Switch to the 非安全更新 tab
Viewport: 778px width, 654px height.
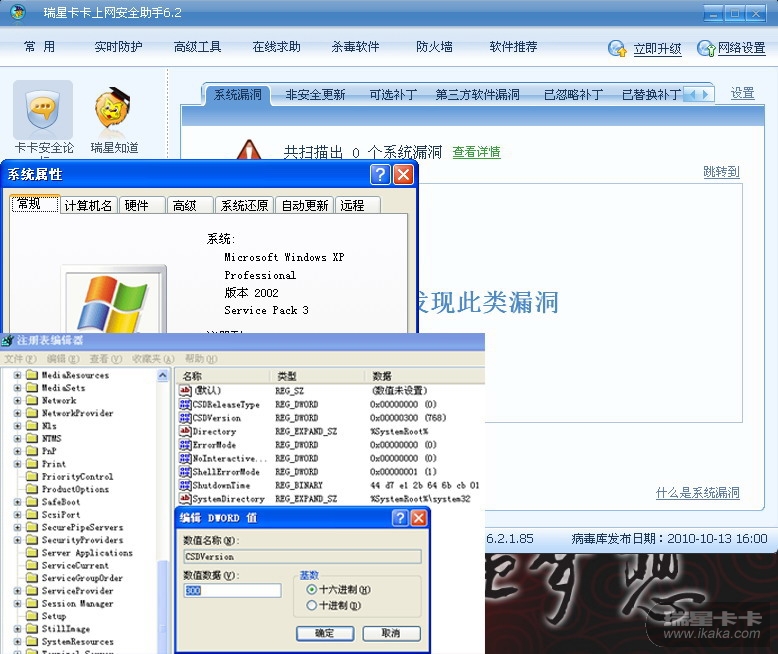[315, 94]
